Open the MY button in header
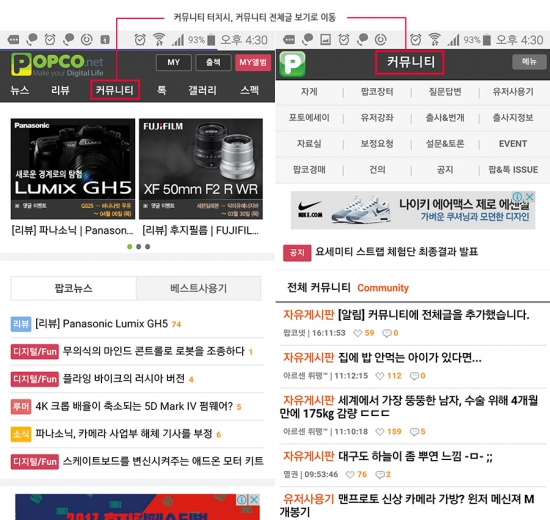Image resolution: width=550 pixels, height=520 pixels. [174, 62]
